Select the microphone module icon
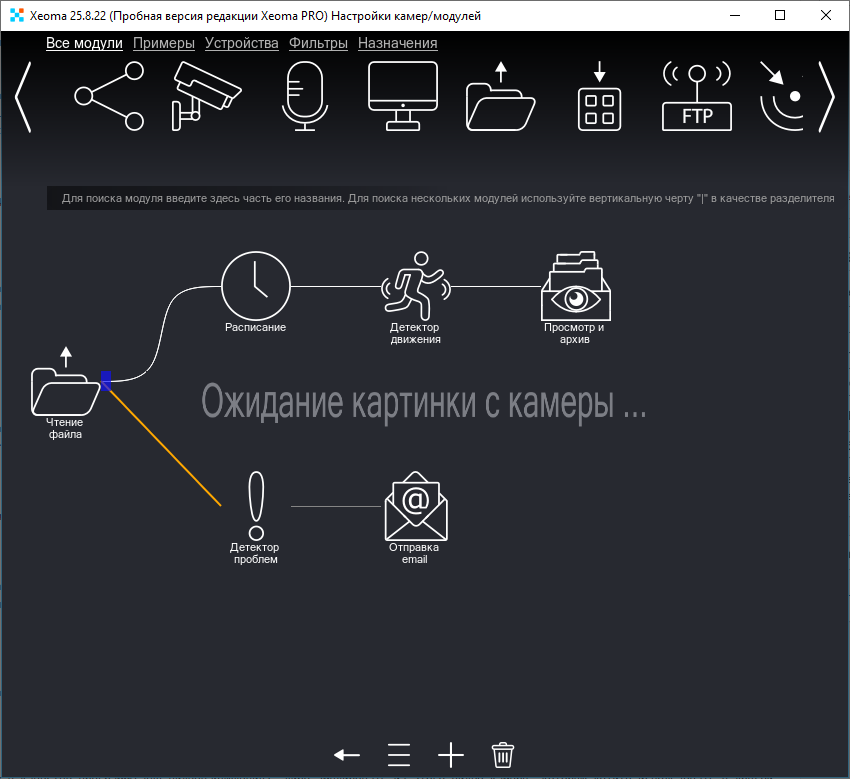The image size is (850, 779). (304, 96)
